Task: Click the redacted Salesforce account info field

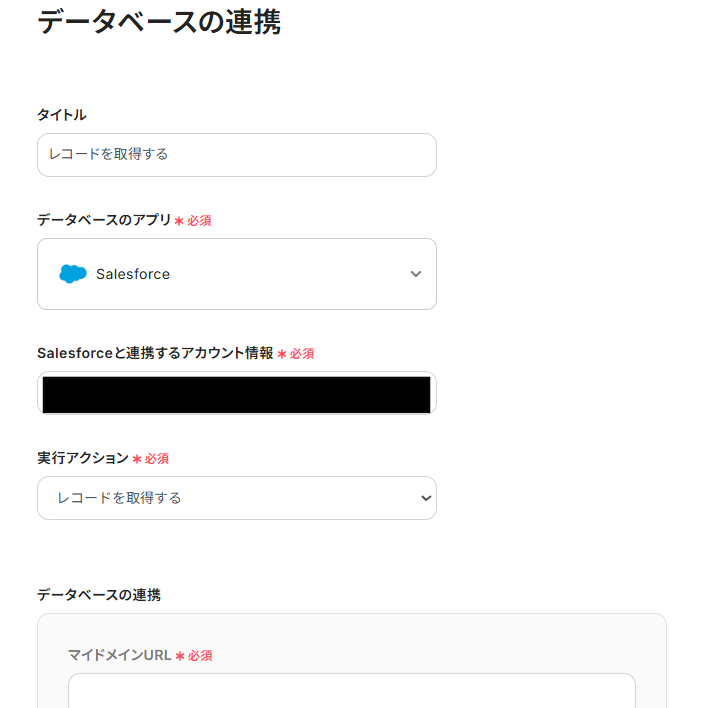Action: pos(236,394)
